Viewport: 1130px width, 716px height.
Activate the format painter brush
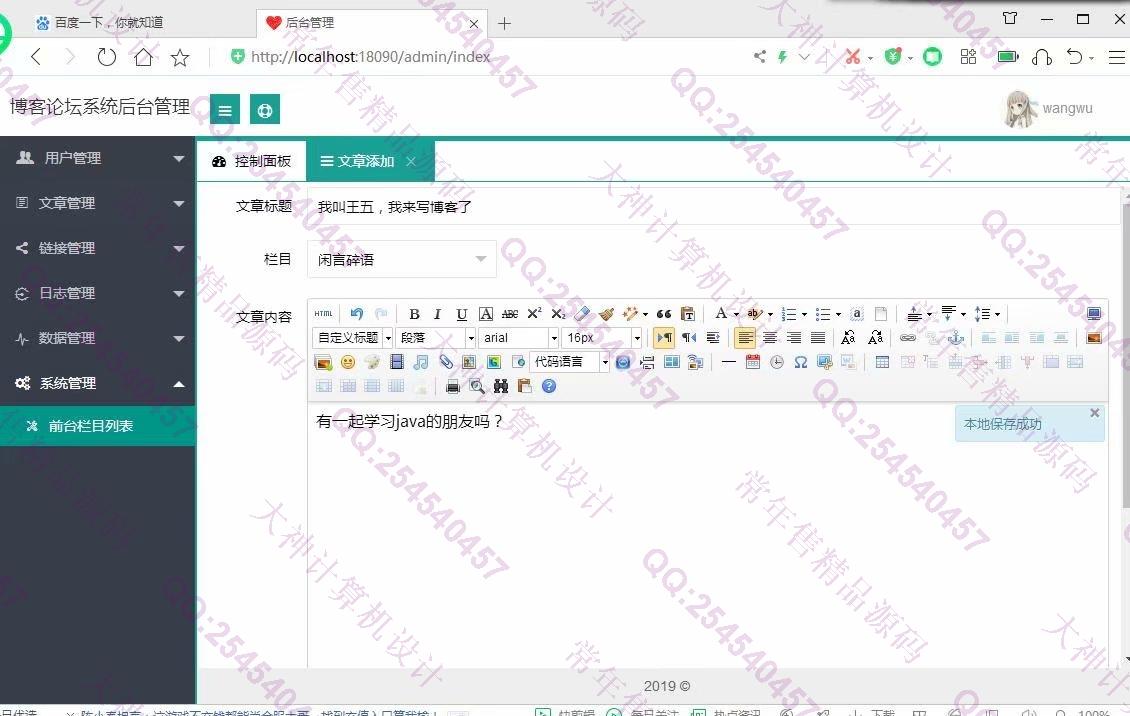606,313
